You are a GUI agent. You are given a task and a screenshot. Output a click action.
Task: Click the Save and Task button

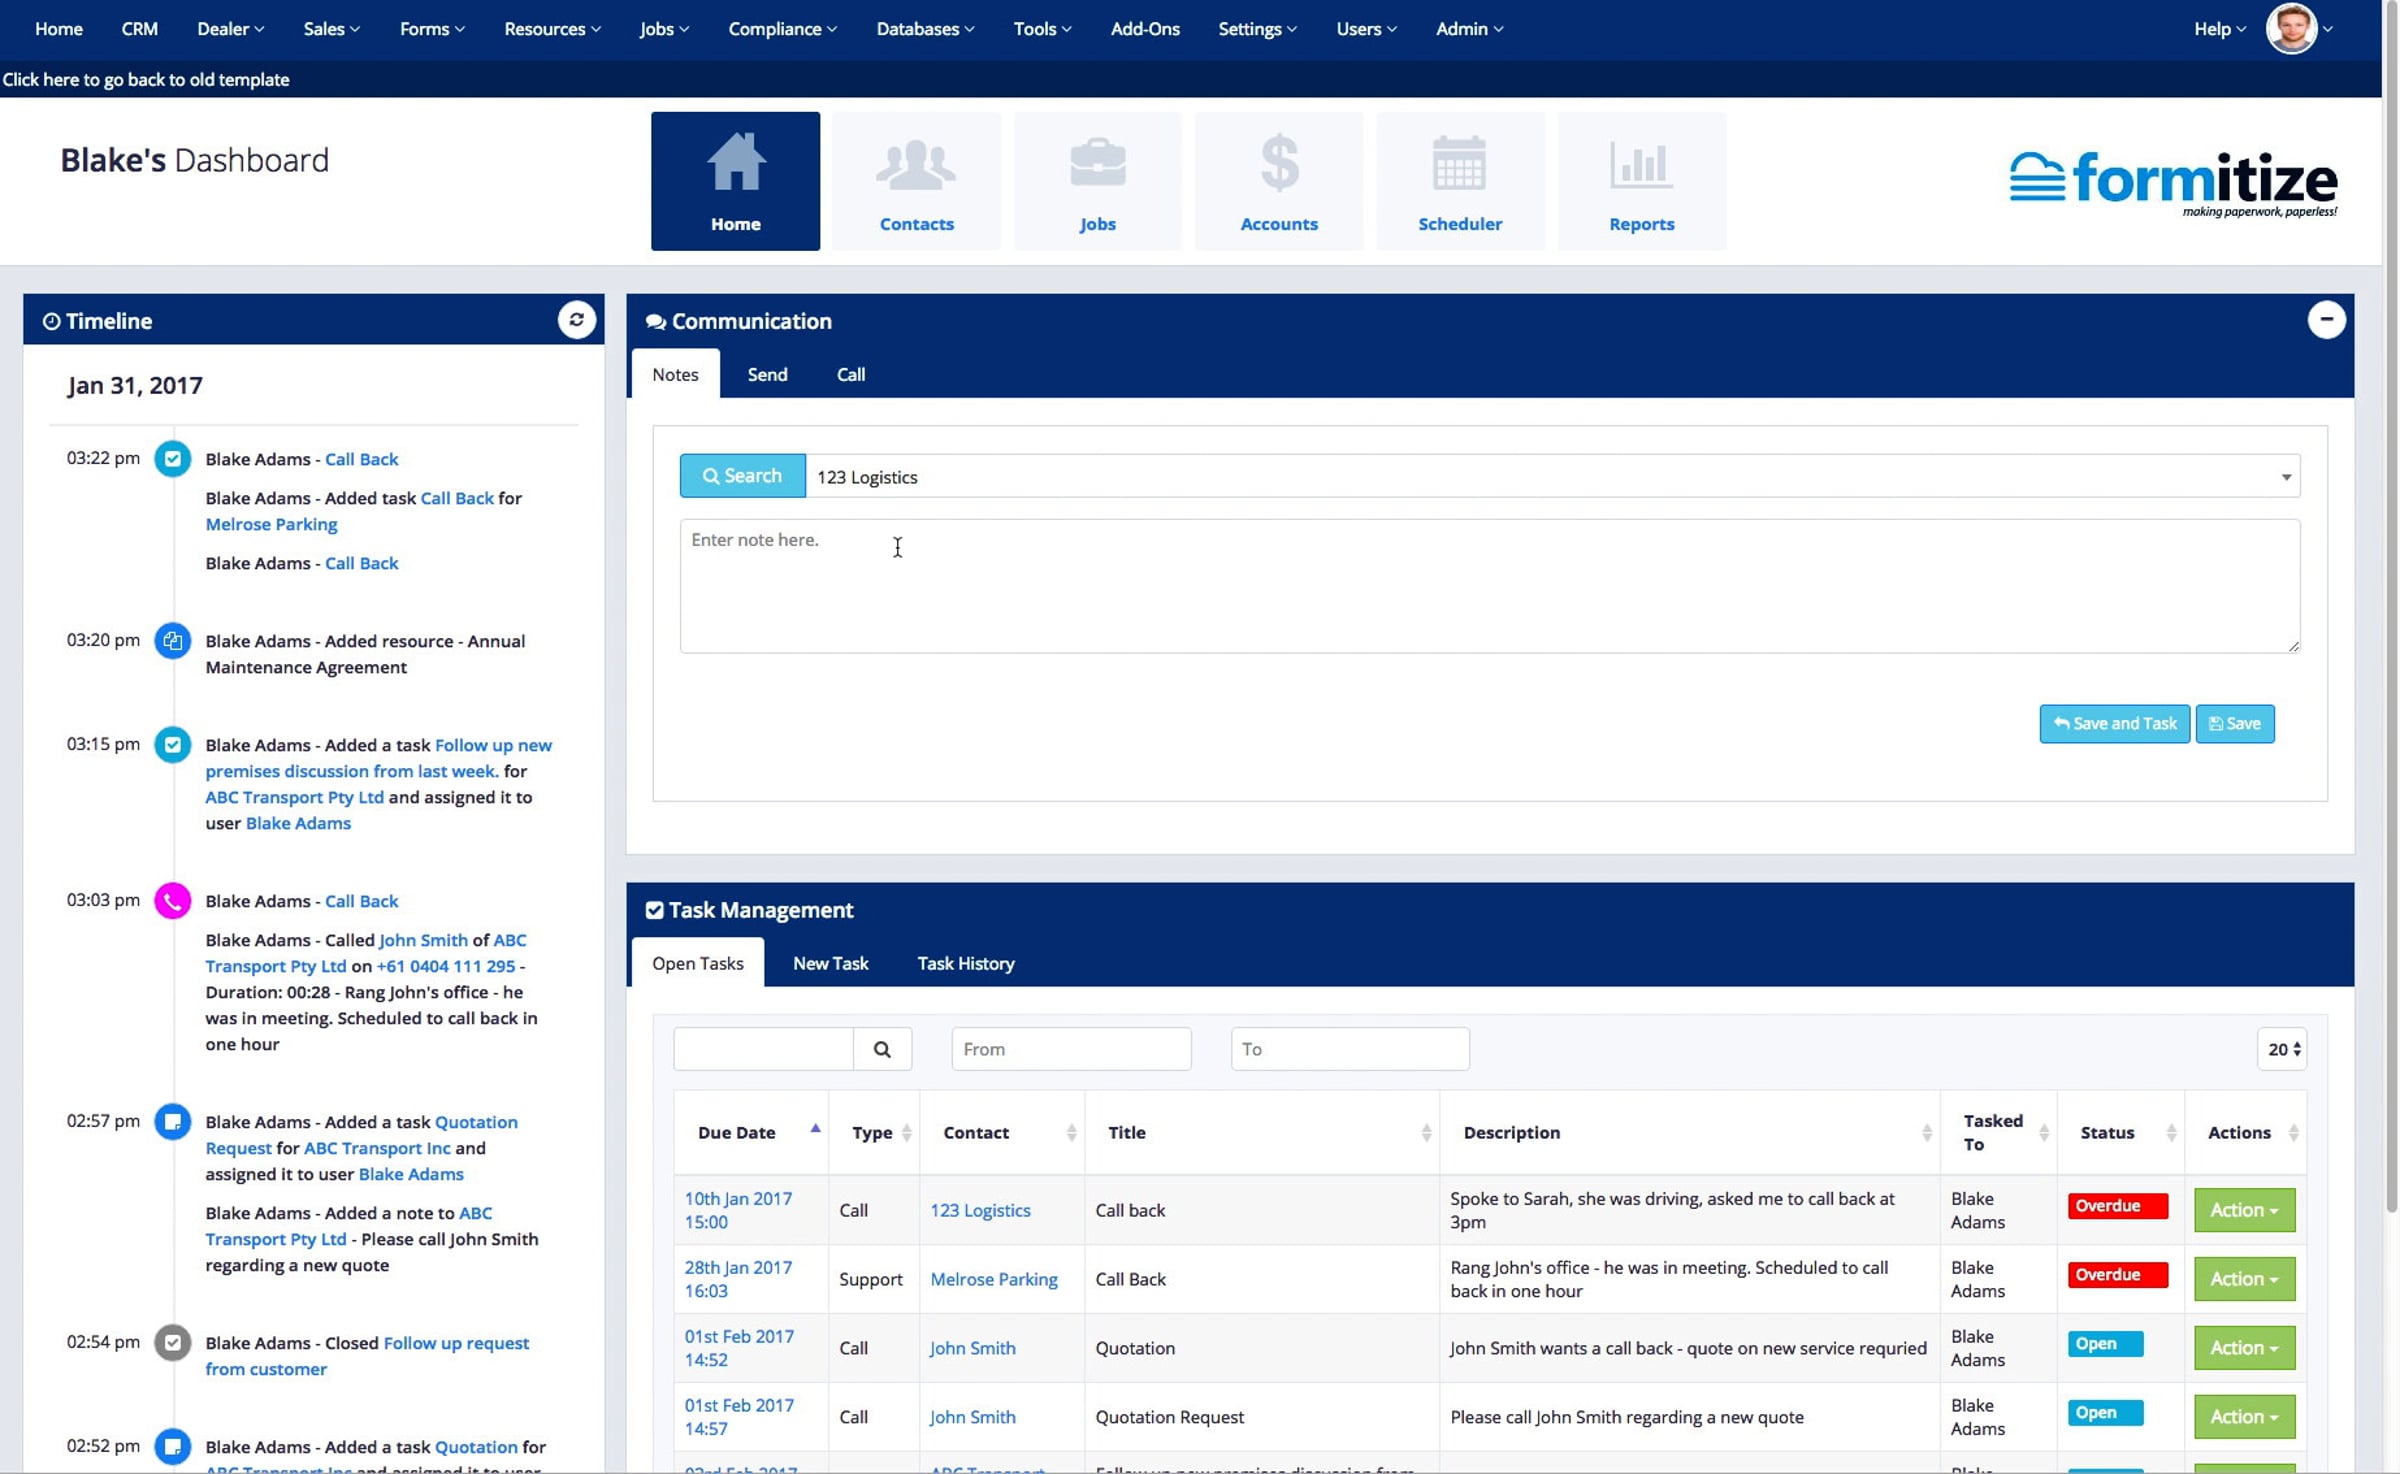[x=2113, y=723]
